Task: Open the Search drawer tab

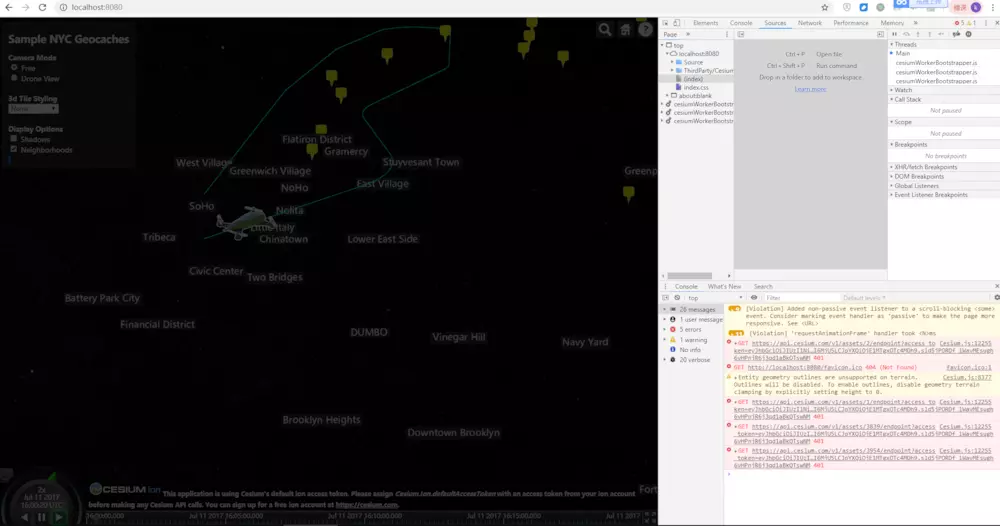Action: pos(763,287)
